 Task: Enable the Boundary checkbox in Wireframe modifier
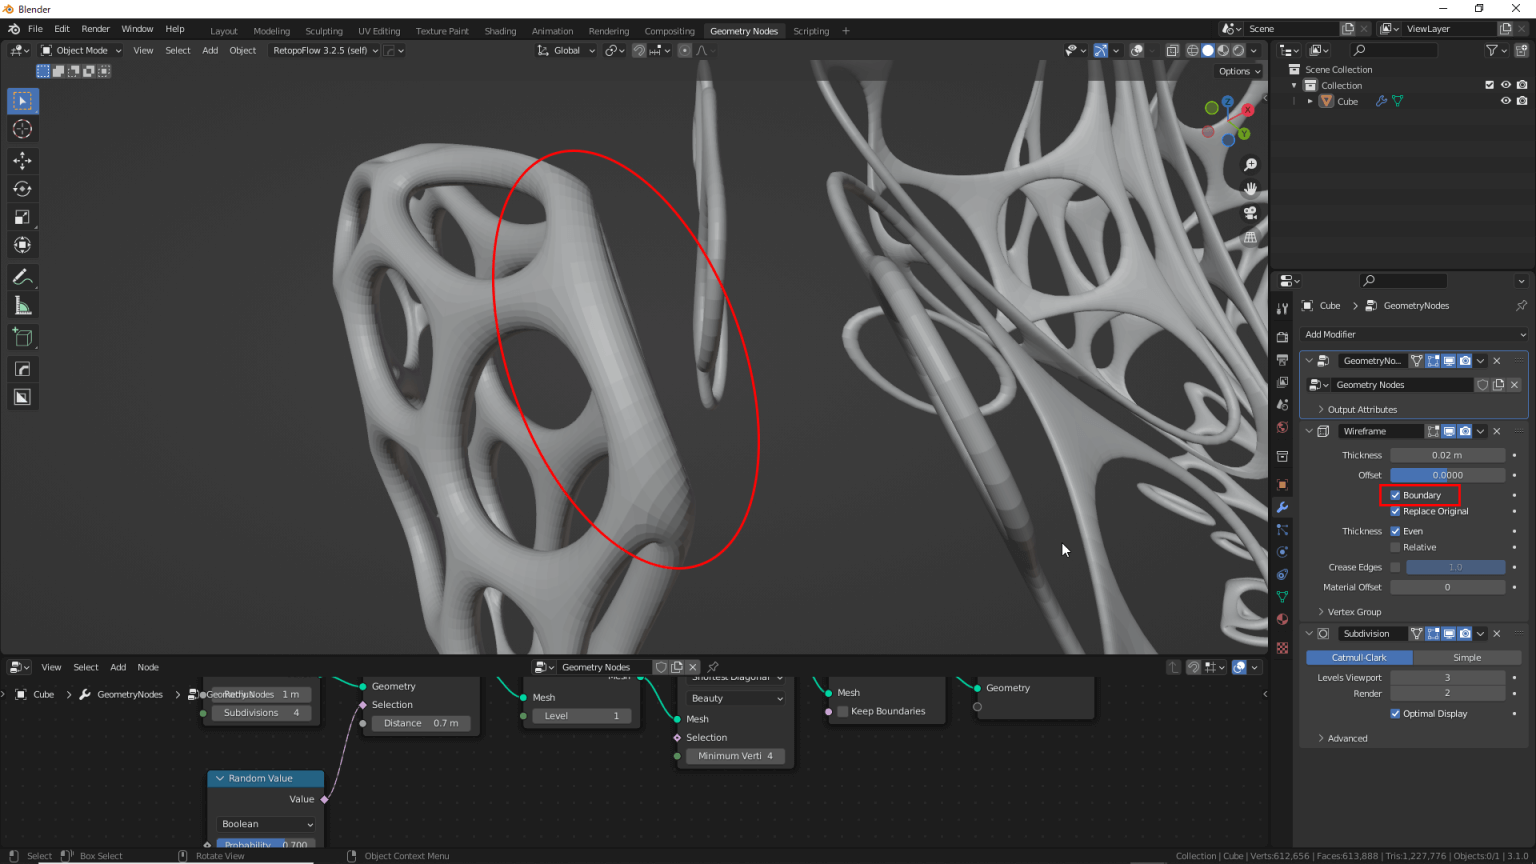click(1396, 494)
